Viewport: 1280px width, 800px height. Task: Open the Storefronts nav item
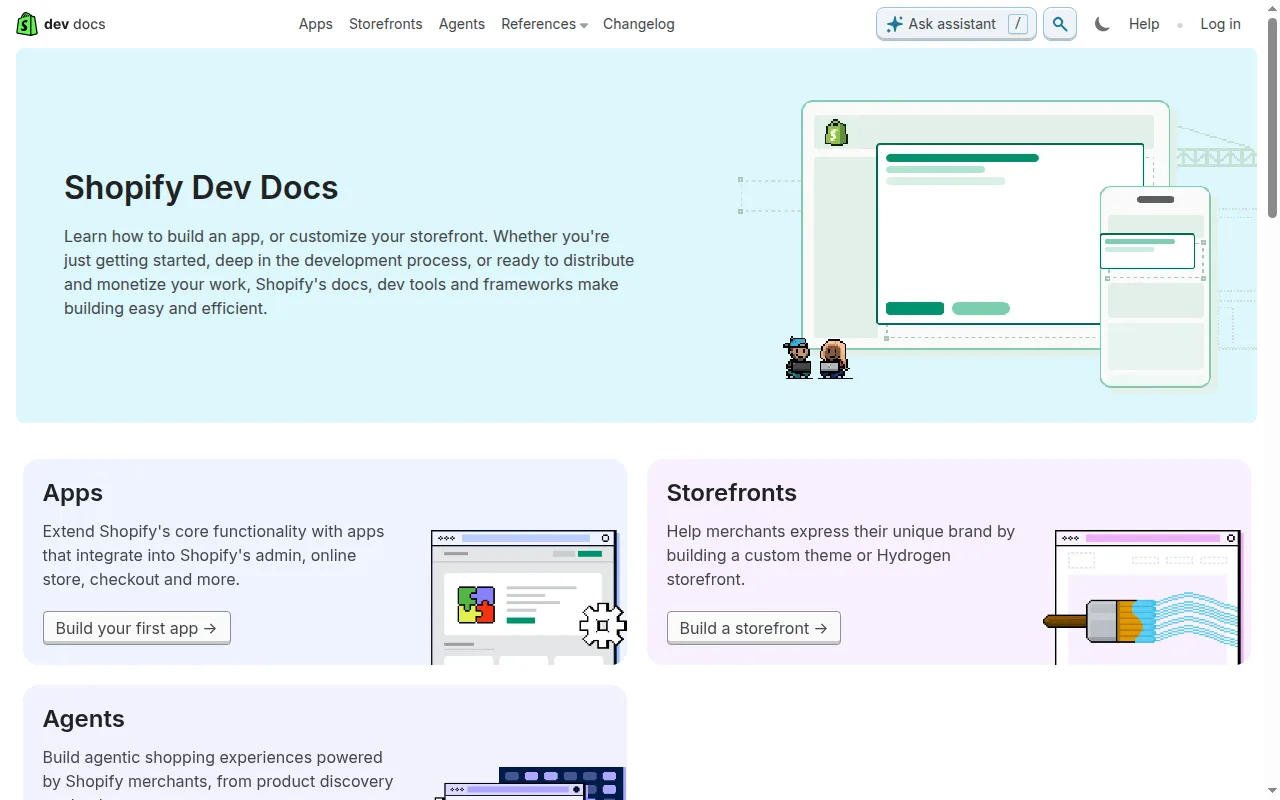tap(385, 24)
